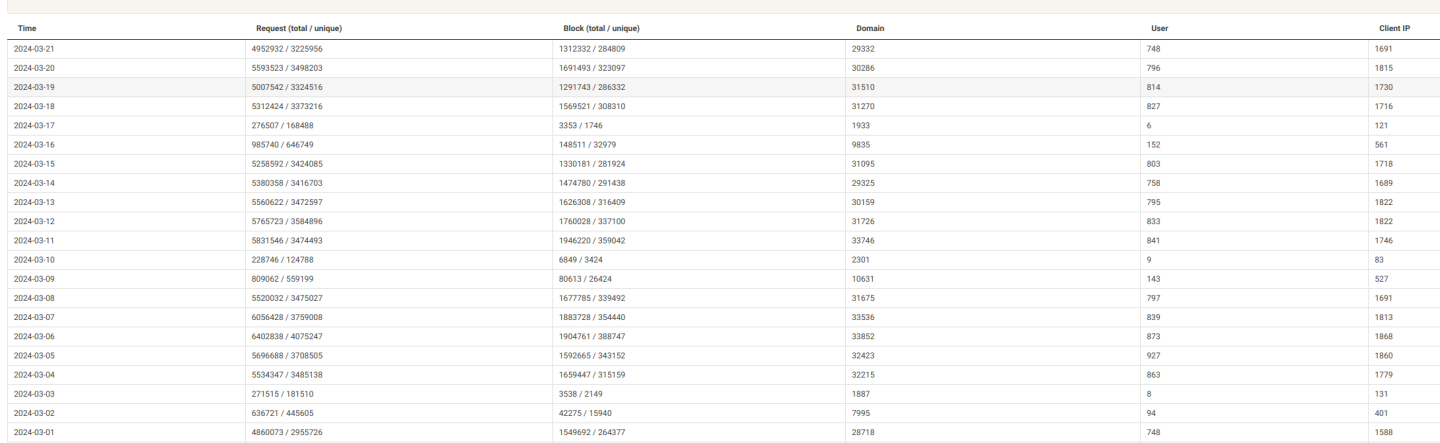Select request value 276507 / 168488
The image size is (1440, 443).
285,125
